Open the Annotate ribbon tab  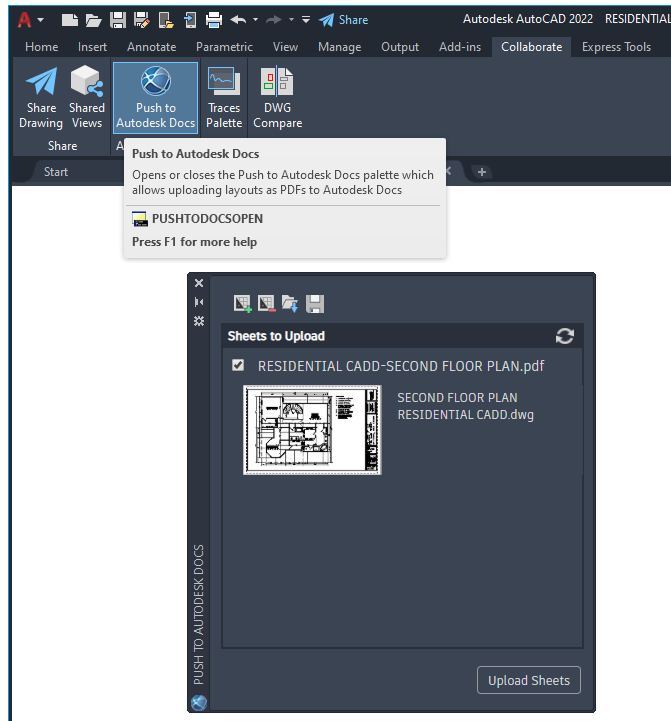pyautogui.click(x=151, y=47)
